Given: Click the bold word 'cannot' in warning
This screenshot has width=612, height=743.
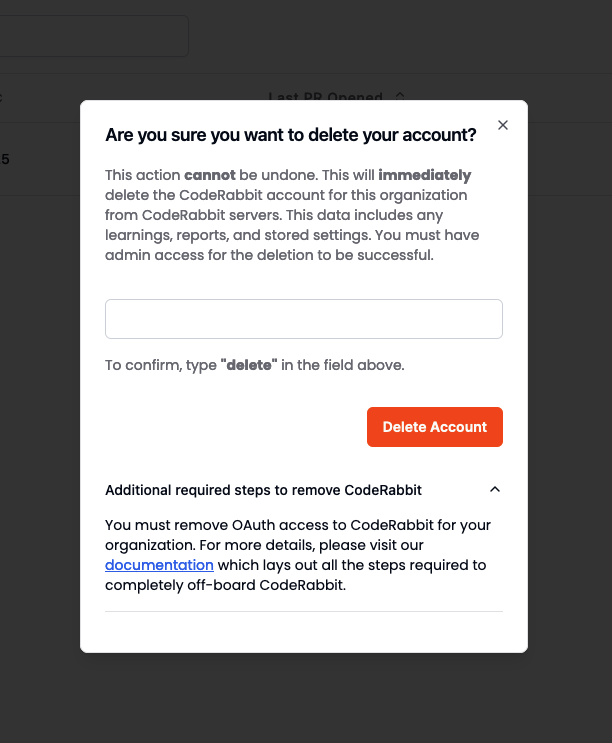Looking at the screenshot, I should (x=210, y=175).
